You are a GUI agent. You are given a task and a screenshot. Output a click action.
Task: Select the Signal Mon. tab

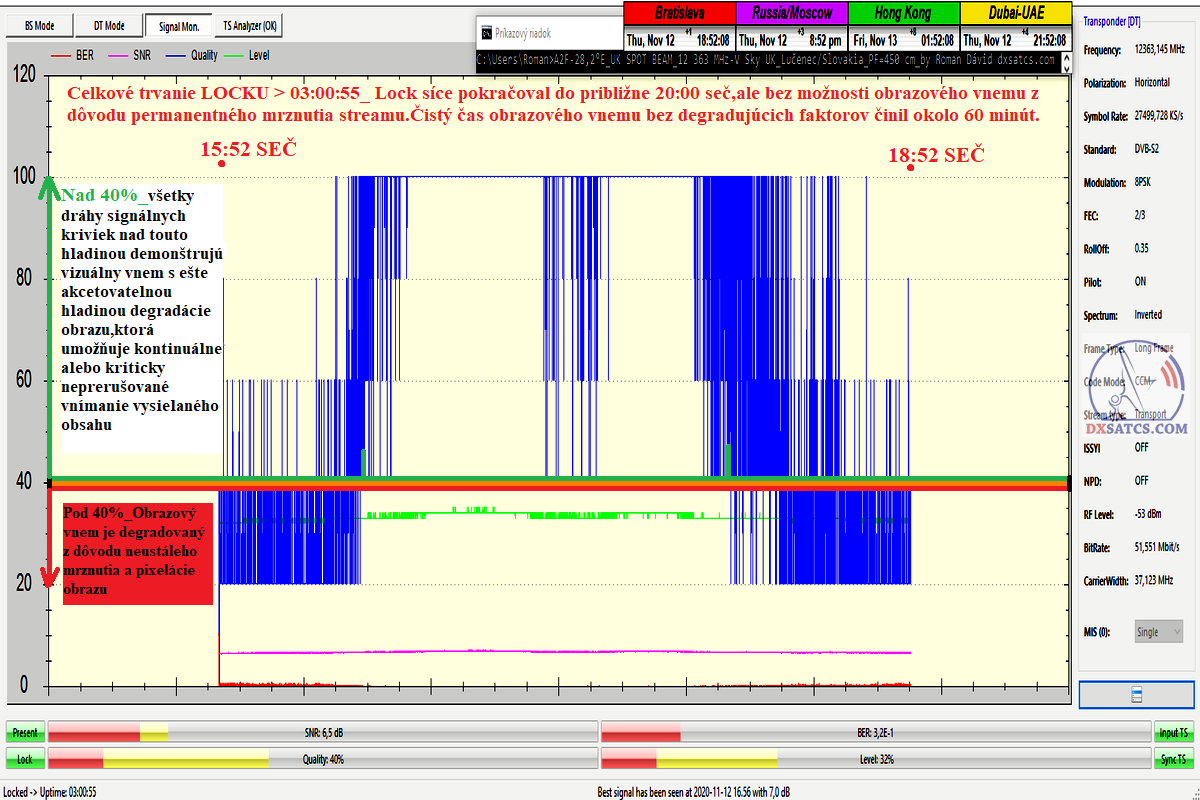pyautogui.click(x=180, y=25)
